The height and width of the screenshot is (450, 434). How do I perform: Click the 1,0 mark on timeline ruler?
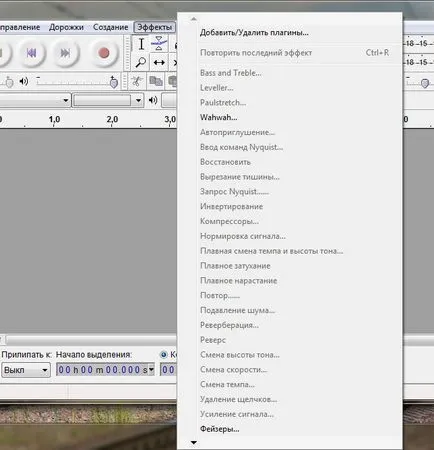click(54, 119)
